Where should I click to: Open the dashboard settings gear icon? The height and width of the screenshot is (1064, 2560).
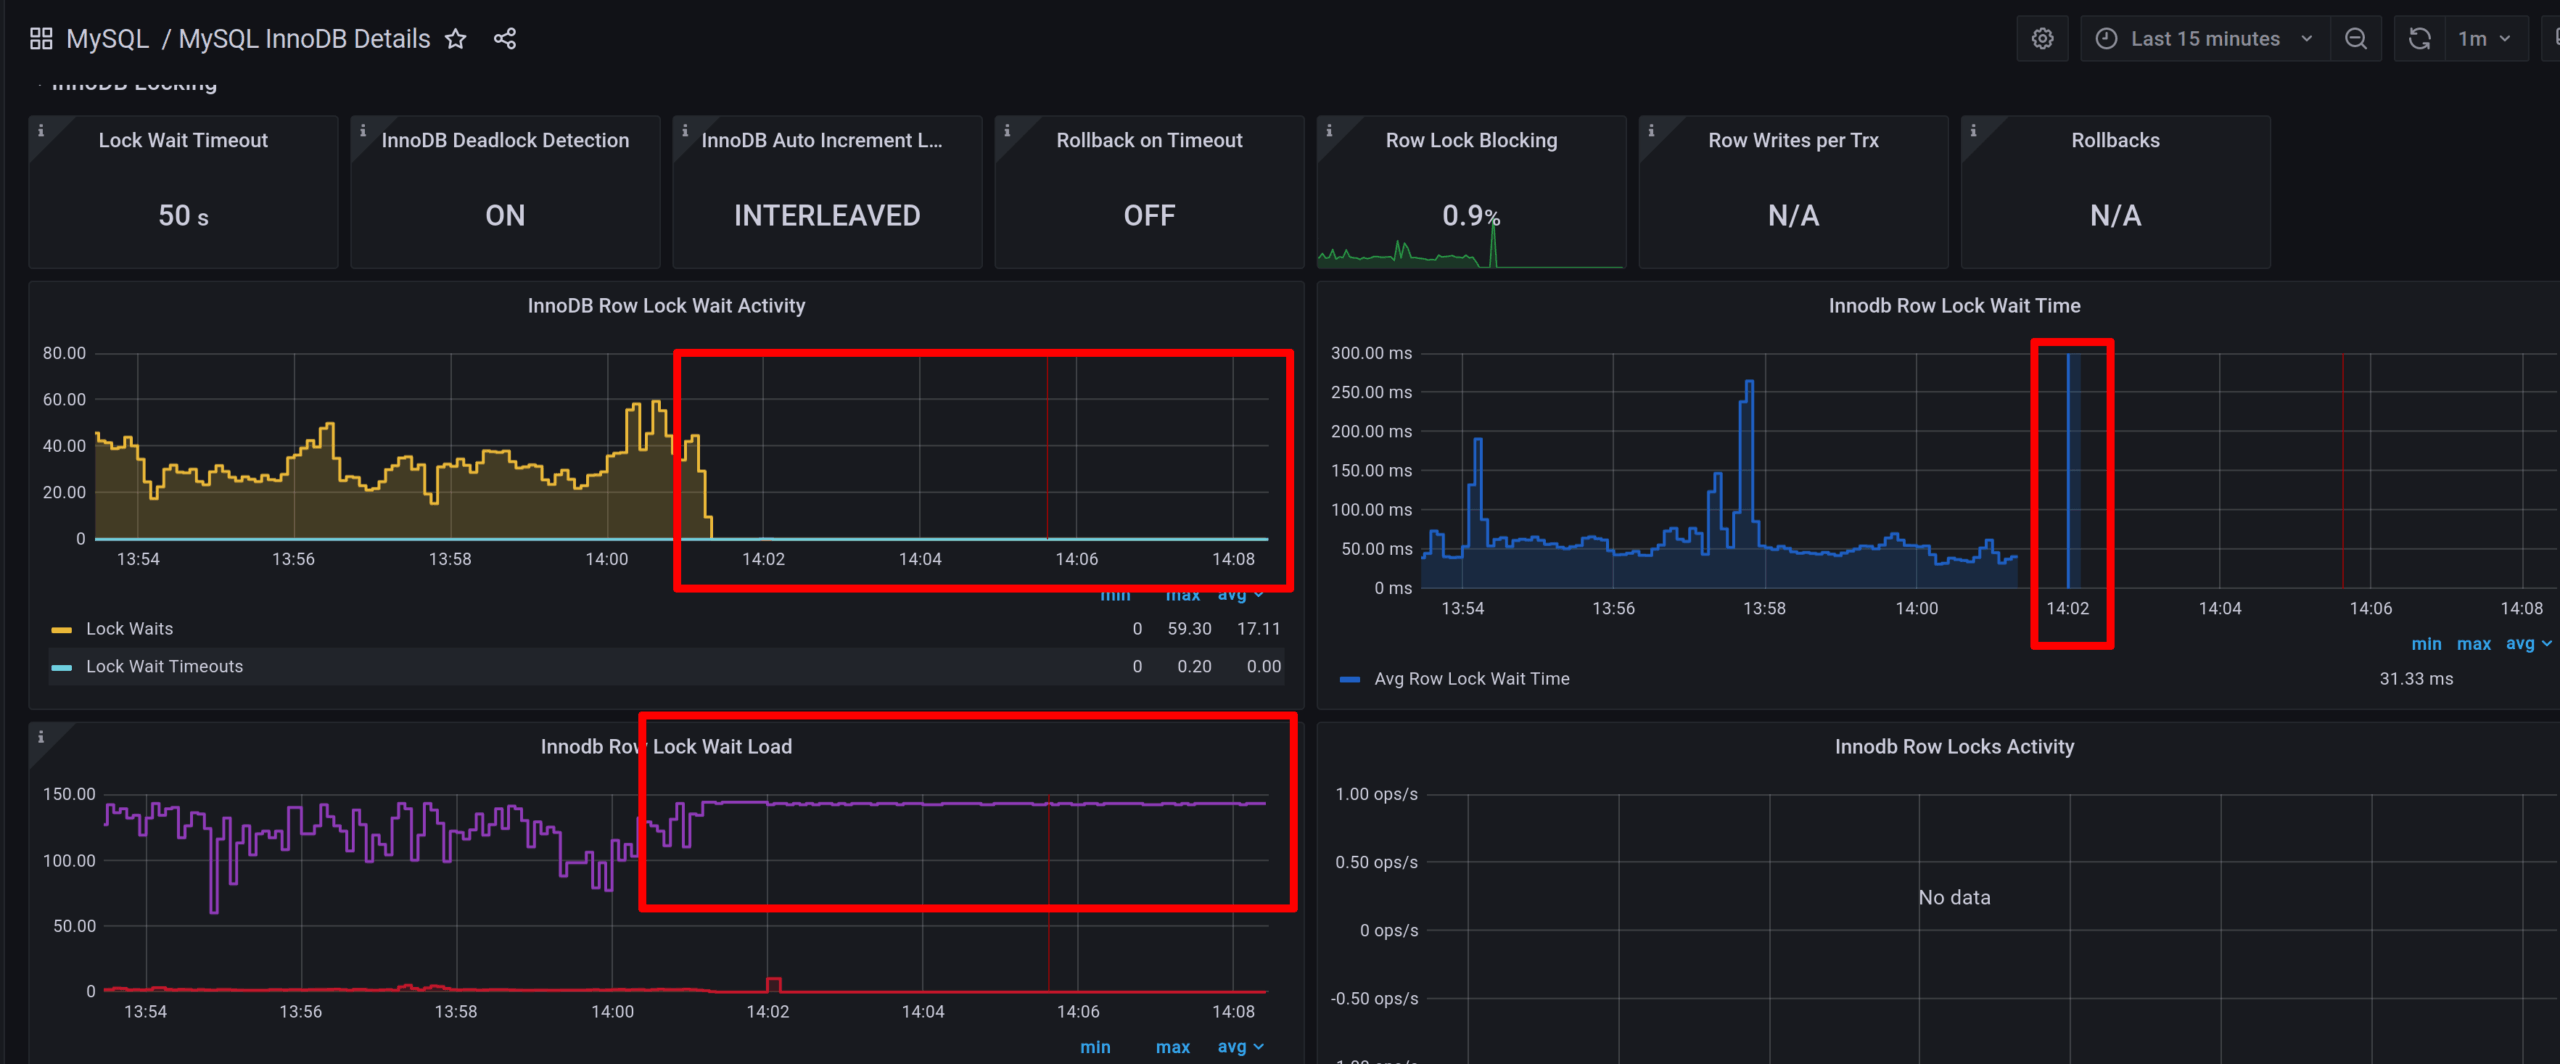pyautogui.click(x=2042, y=38)
